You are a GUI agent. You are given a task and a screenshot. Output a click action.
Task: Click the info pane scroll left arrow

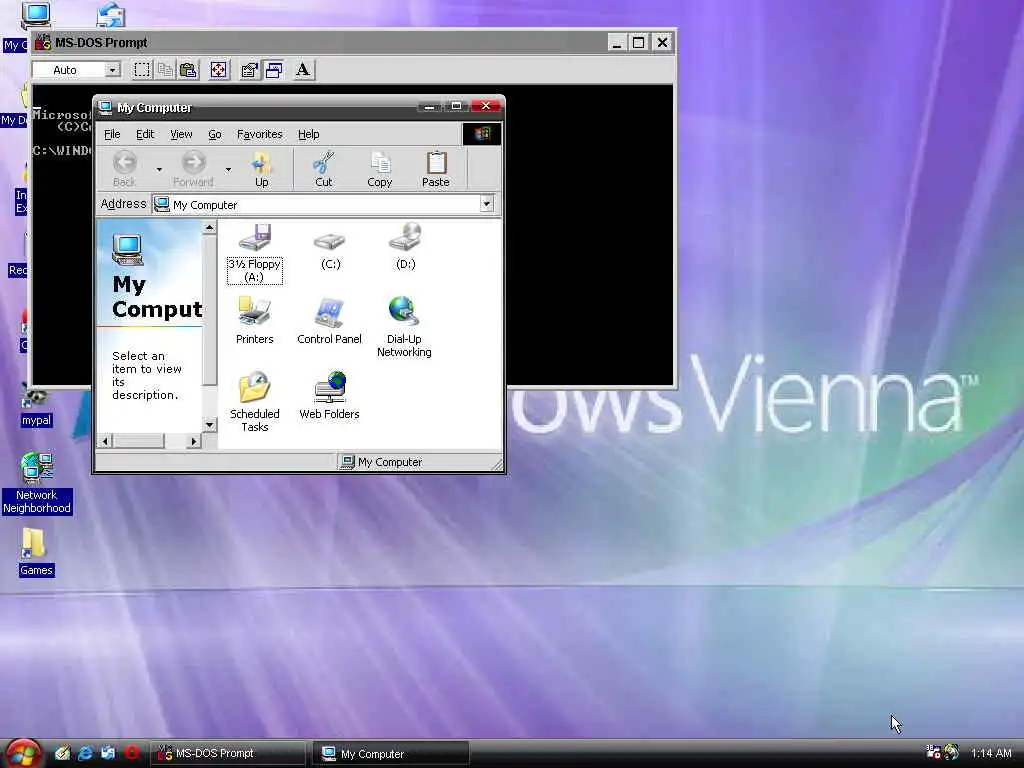pyautogui.click(x=104, y=441)
